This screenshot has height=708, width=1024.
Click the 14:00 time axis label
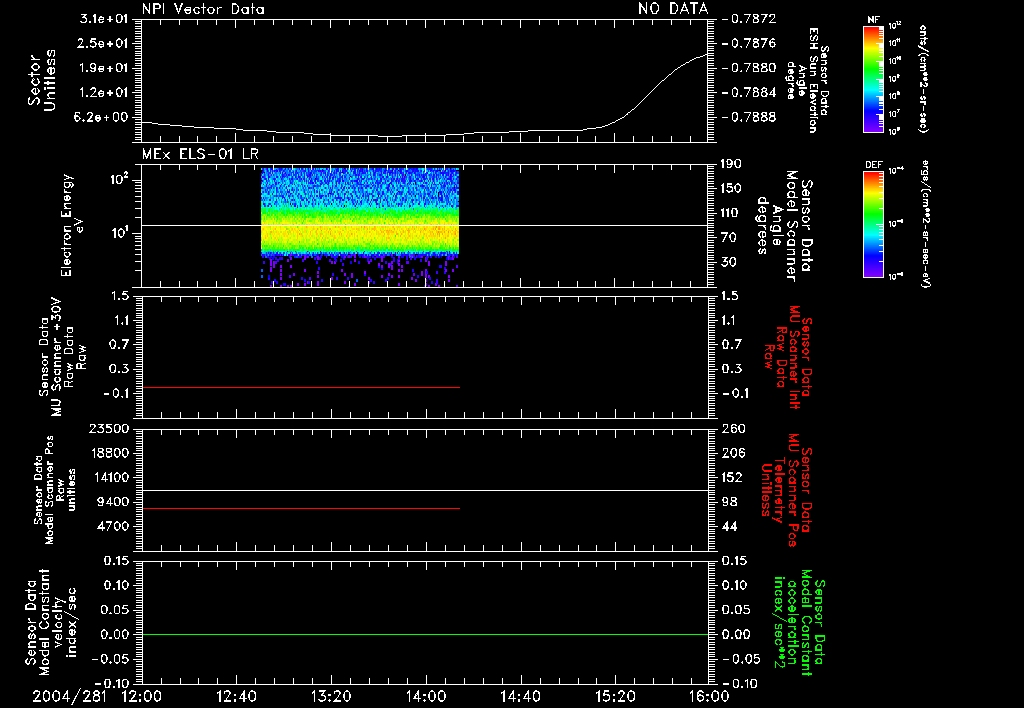click(x=426, y=696)
